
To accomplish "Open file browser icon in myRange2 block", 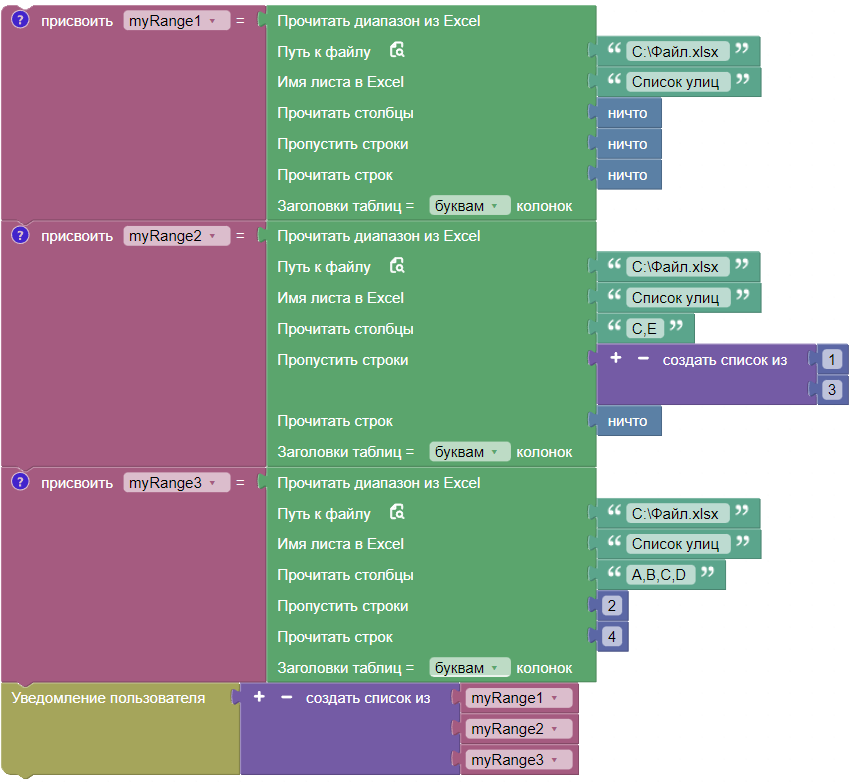I will [397, 266].
